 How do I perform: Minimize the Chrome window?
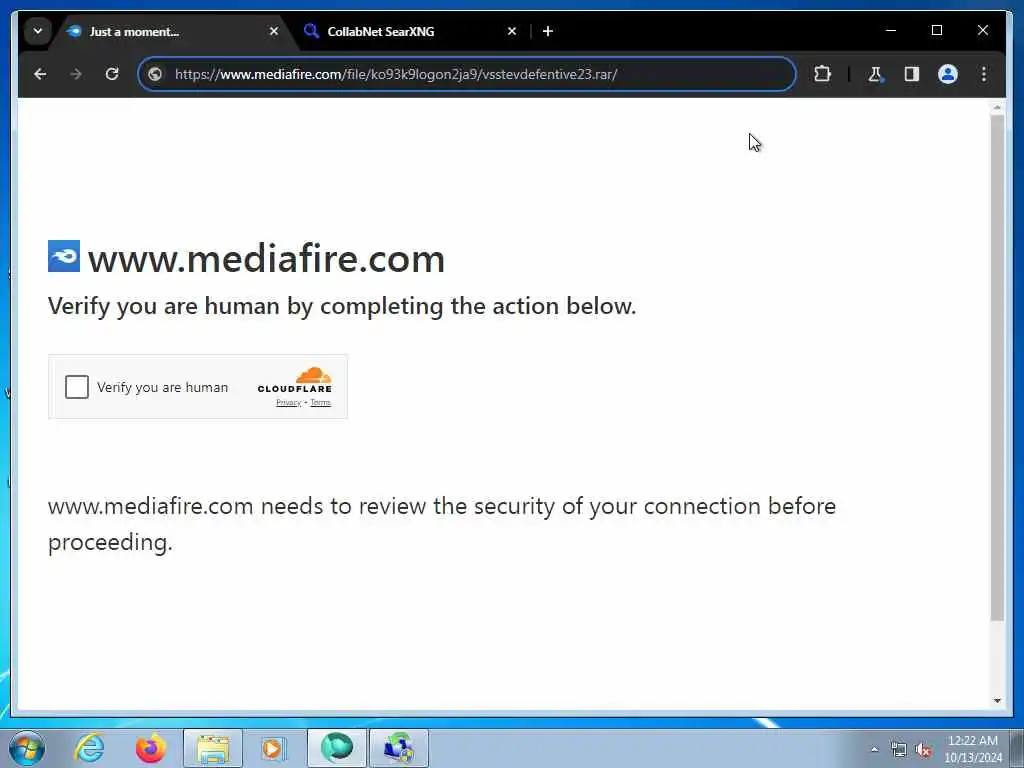(x=891, y=30)
